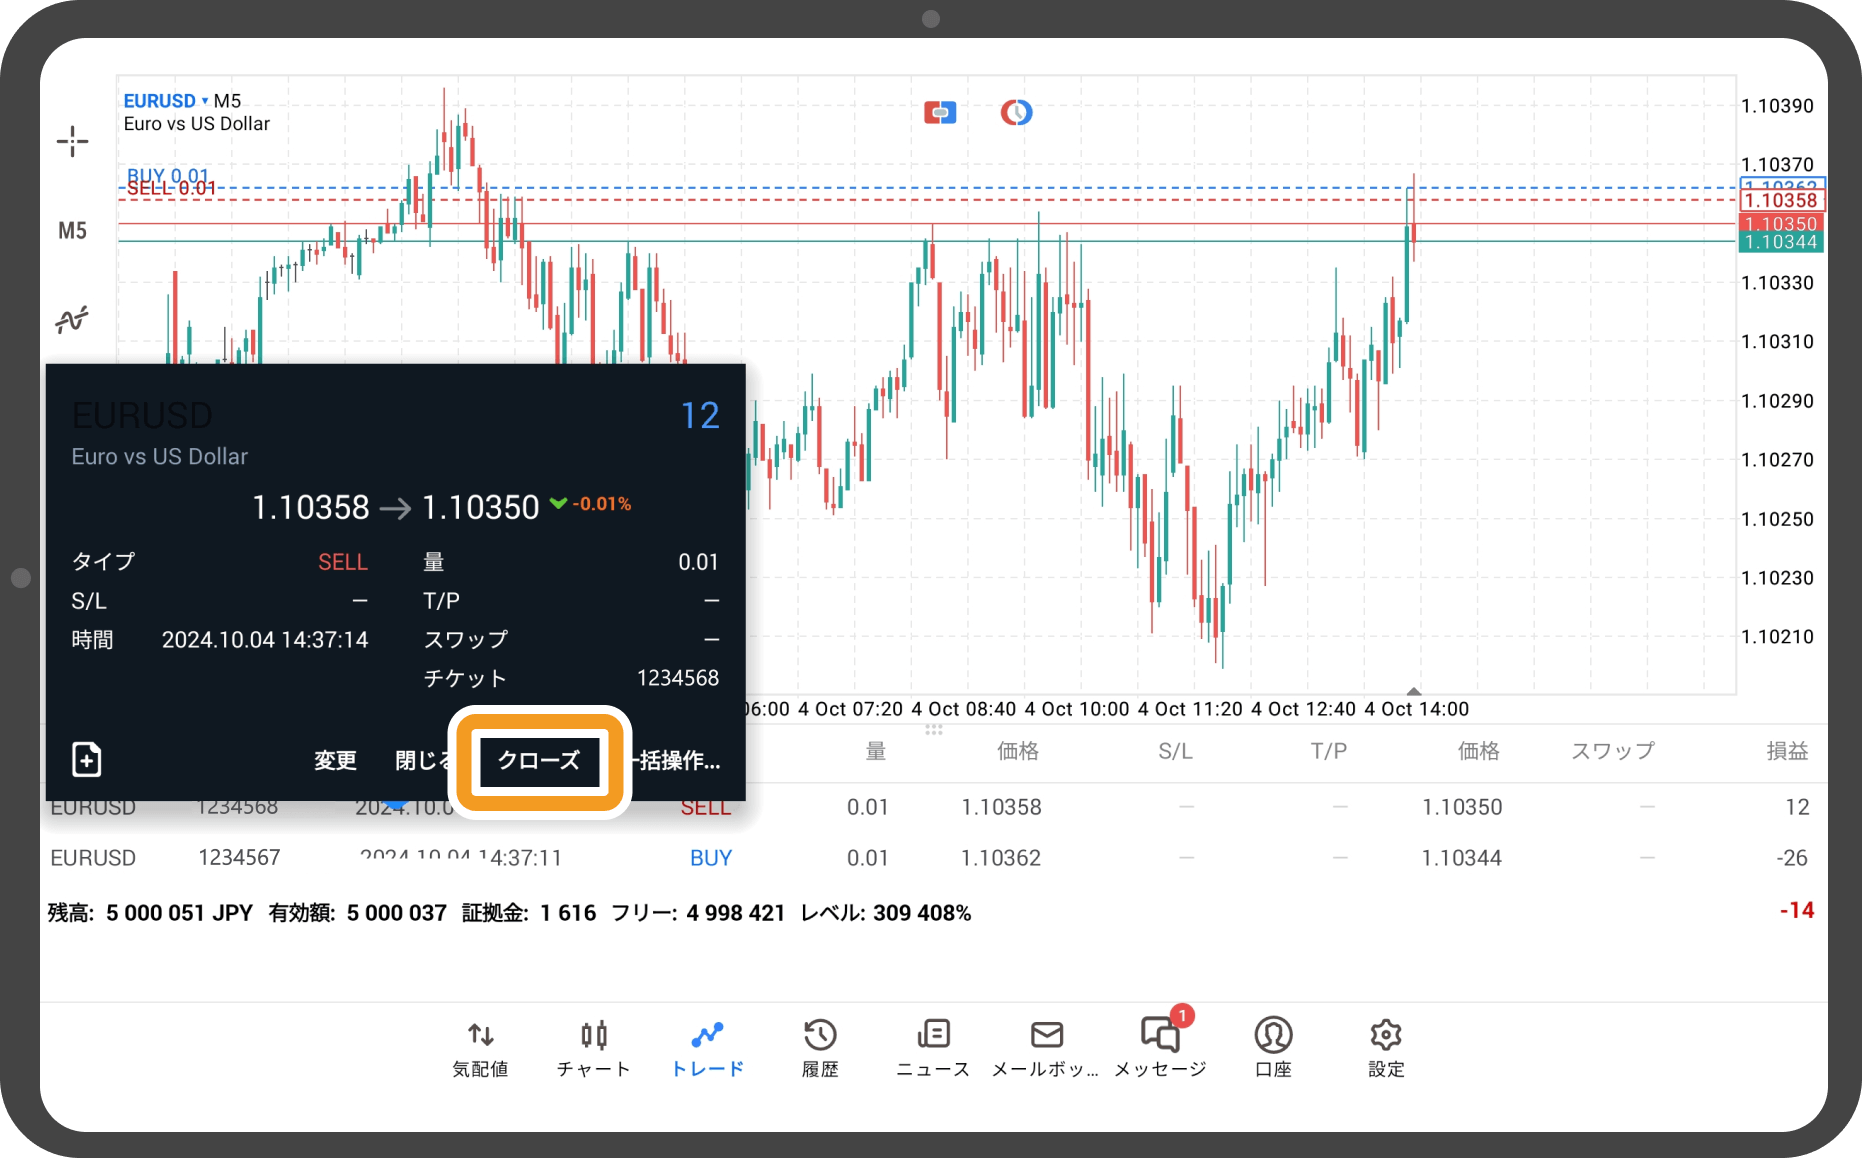Click the chart panel resize handle
Viewport: 1862px width, 1158px height.
tap(934, 730)
